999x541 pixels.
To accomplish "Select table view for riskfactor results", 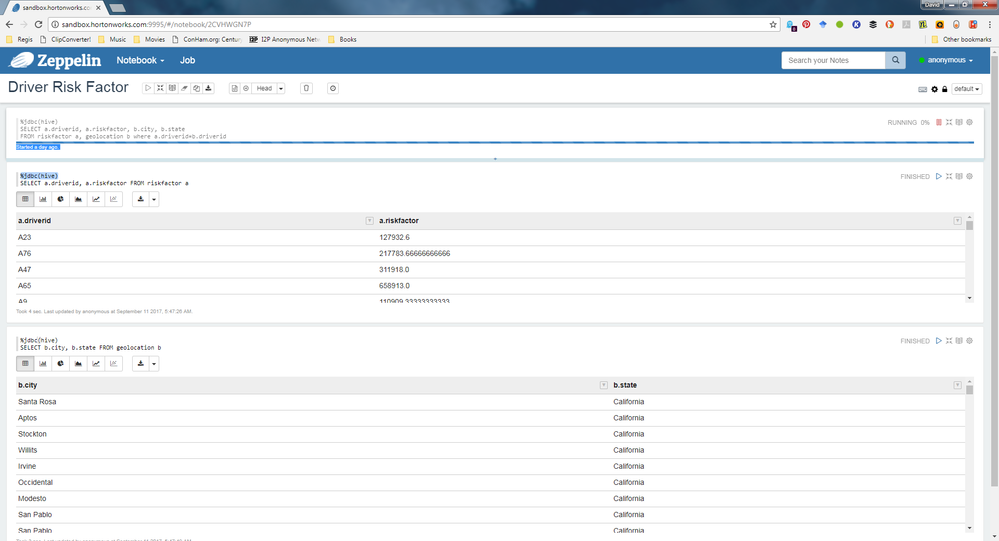I will click(25, 199).
